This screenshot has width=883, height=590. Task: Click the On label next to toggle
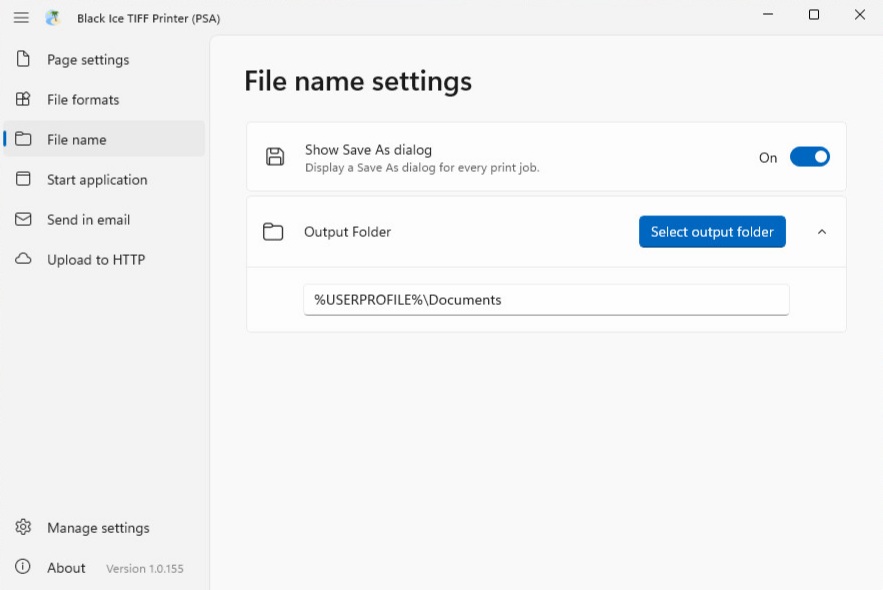coord(768,158)
